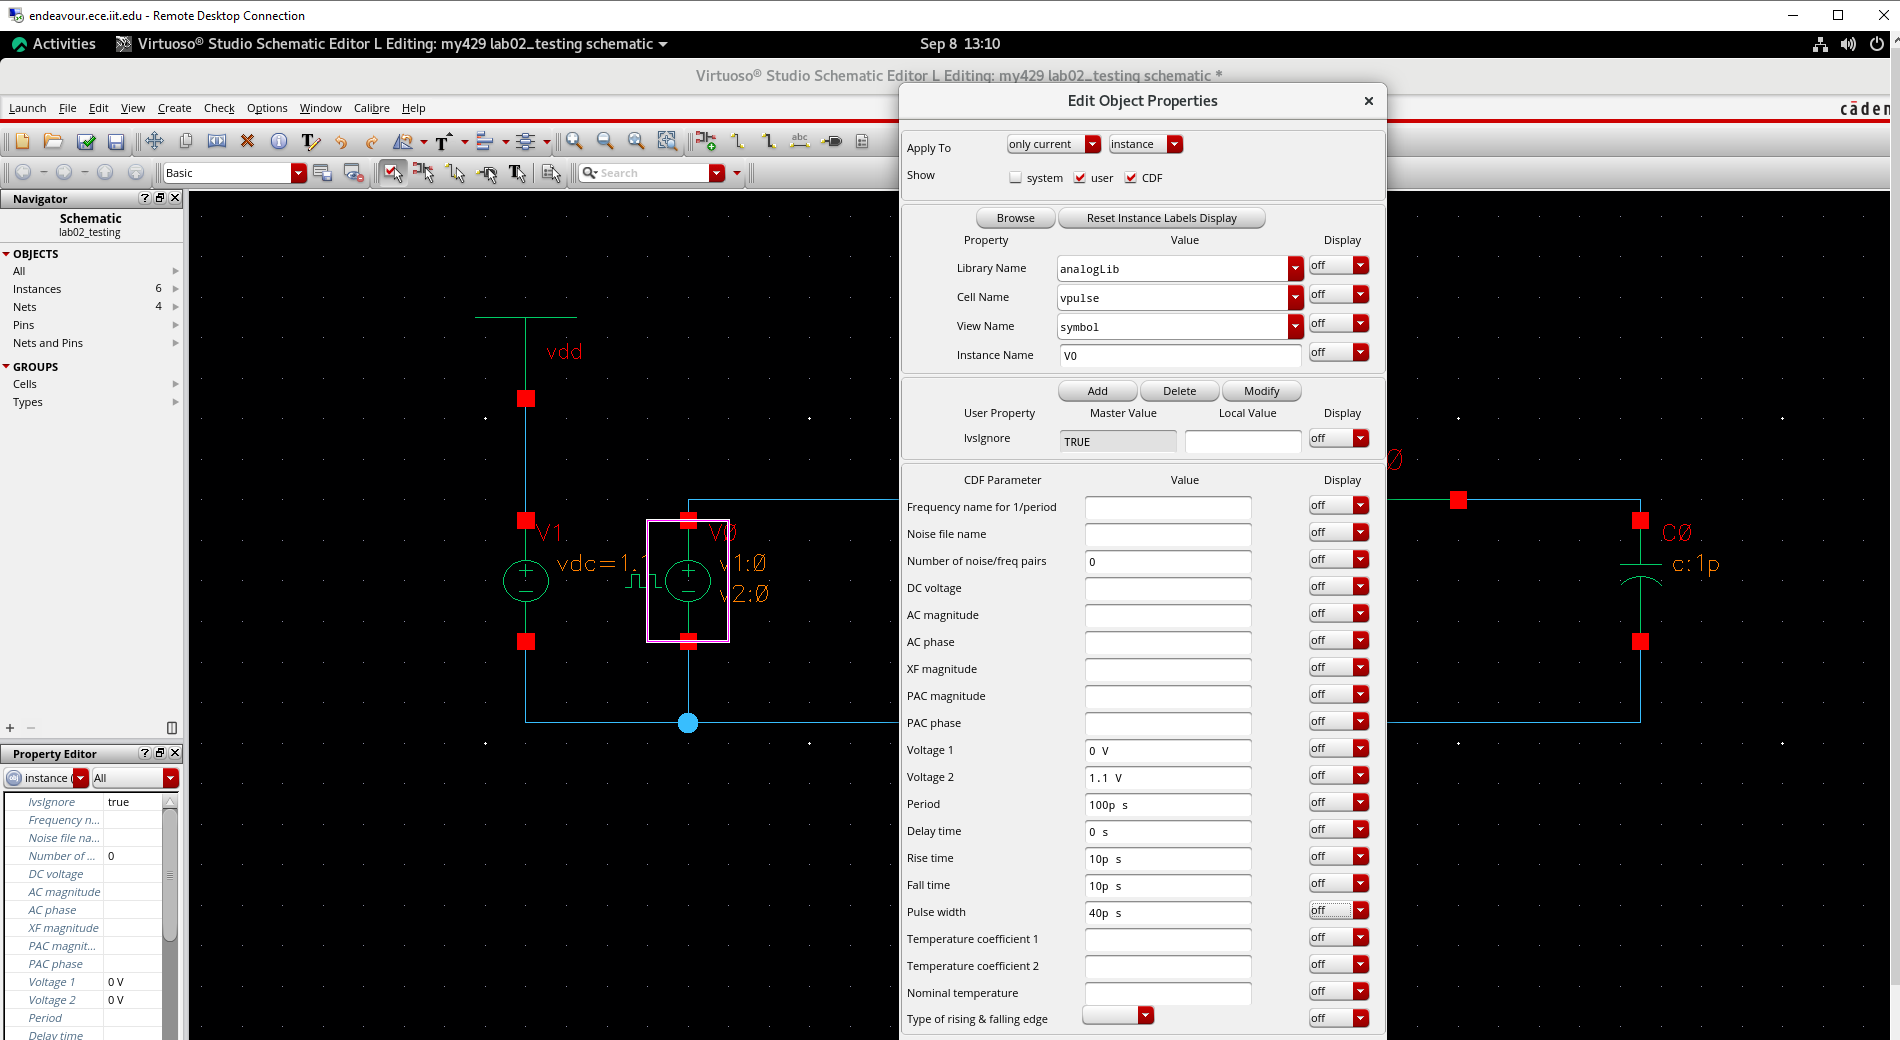
Task: Click the Instance Name field V0
Action: [x=1180, y=355]
